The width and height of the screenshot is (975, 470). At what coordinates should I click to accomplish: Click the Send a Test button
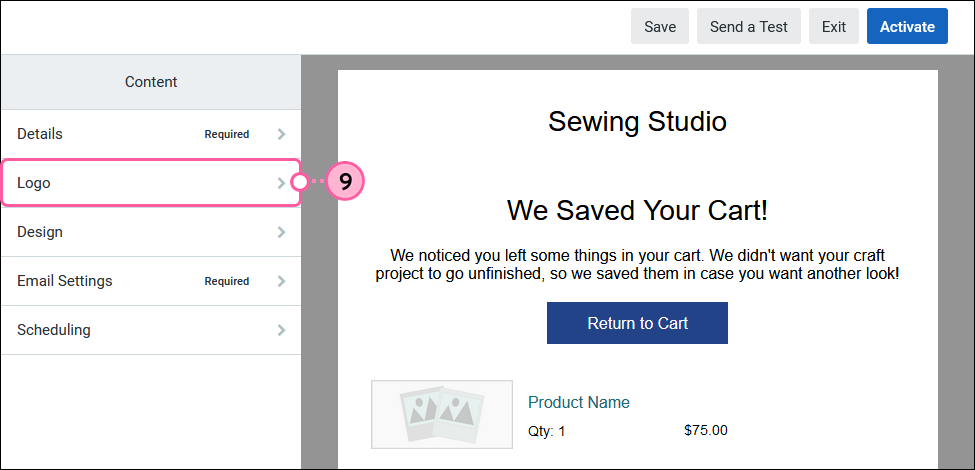point(749,27)
